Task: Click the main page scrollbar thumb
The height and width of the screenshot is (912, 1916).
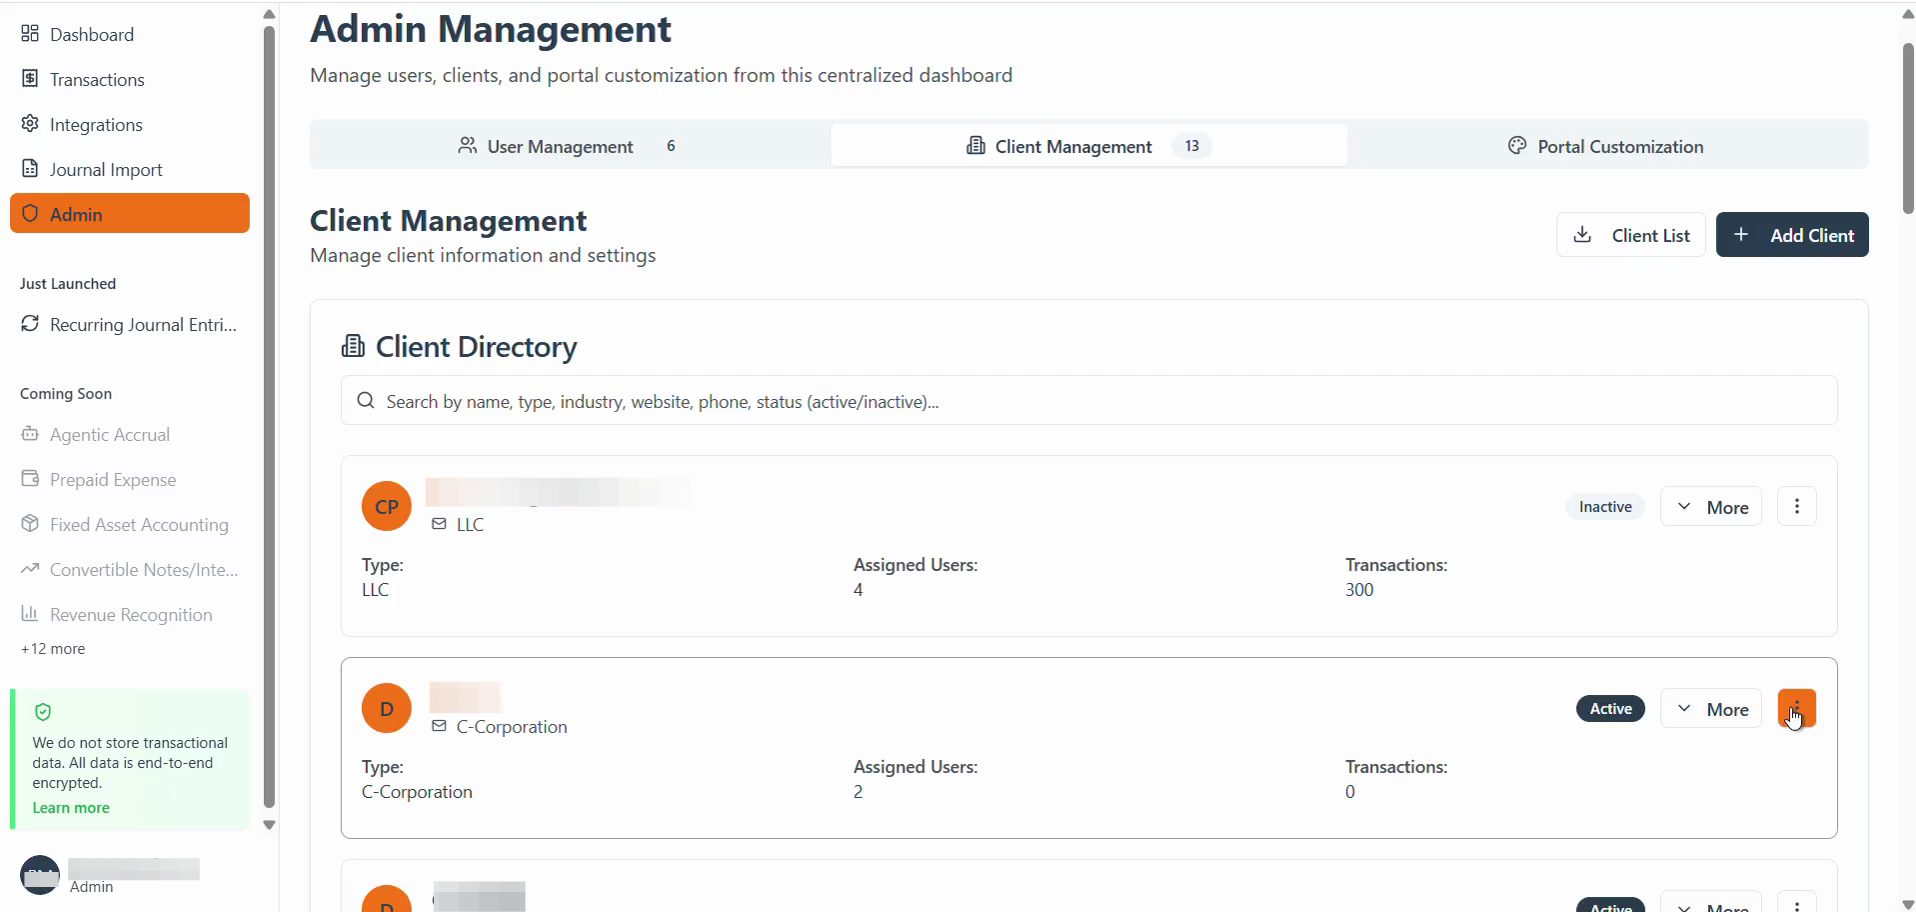Action: point(1908,128)
